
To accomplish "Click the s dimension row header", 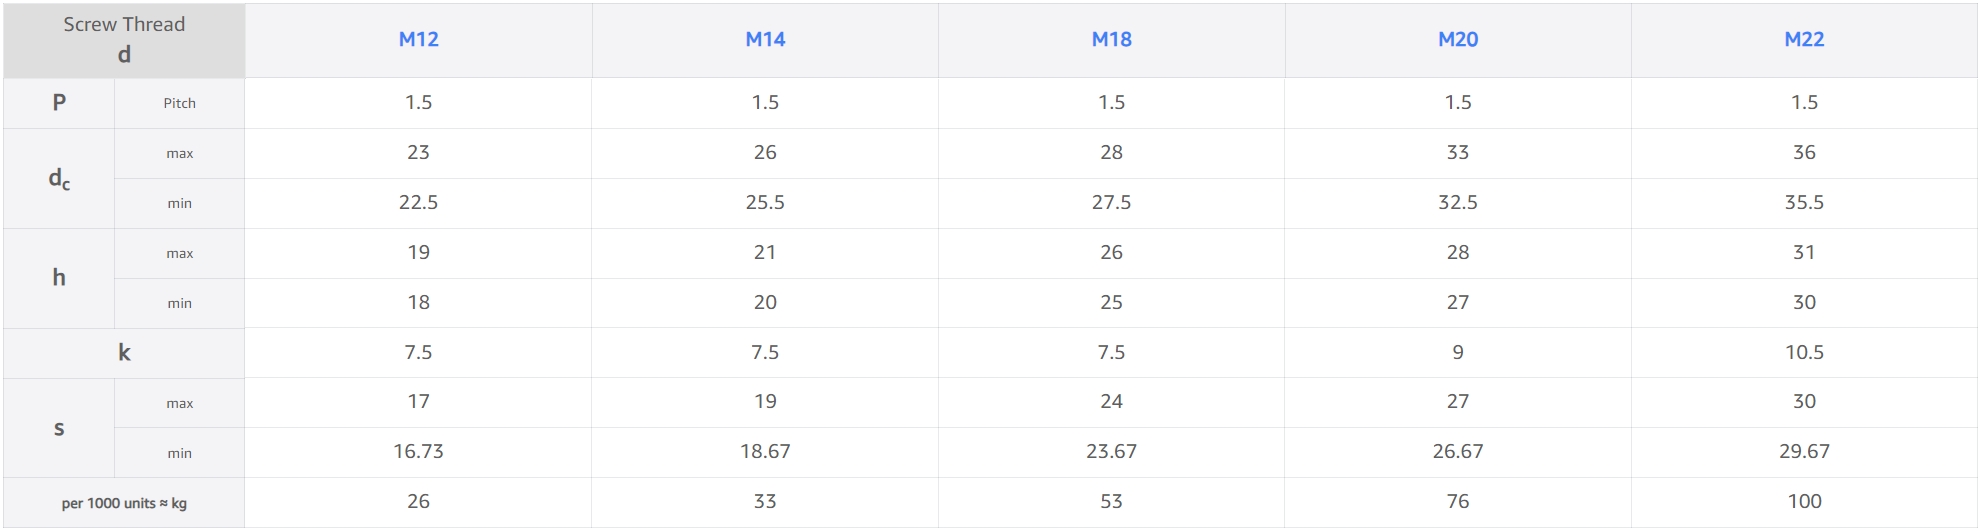I will tap(59, 428).
